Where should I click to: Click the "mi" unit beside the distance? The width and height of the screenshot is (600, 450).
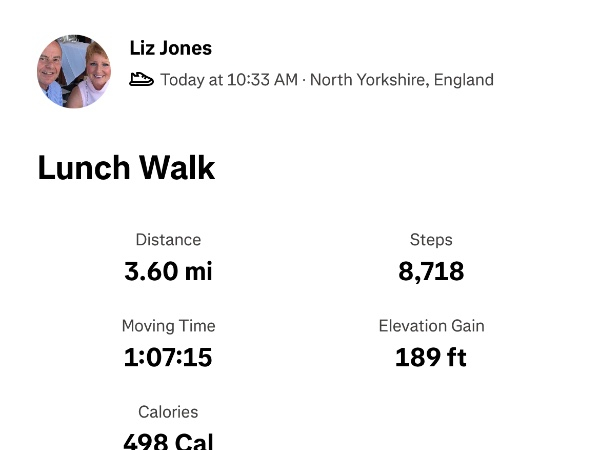click(x=197, y=271)
